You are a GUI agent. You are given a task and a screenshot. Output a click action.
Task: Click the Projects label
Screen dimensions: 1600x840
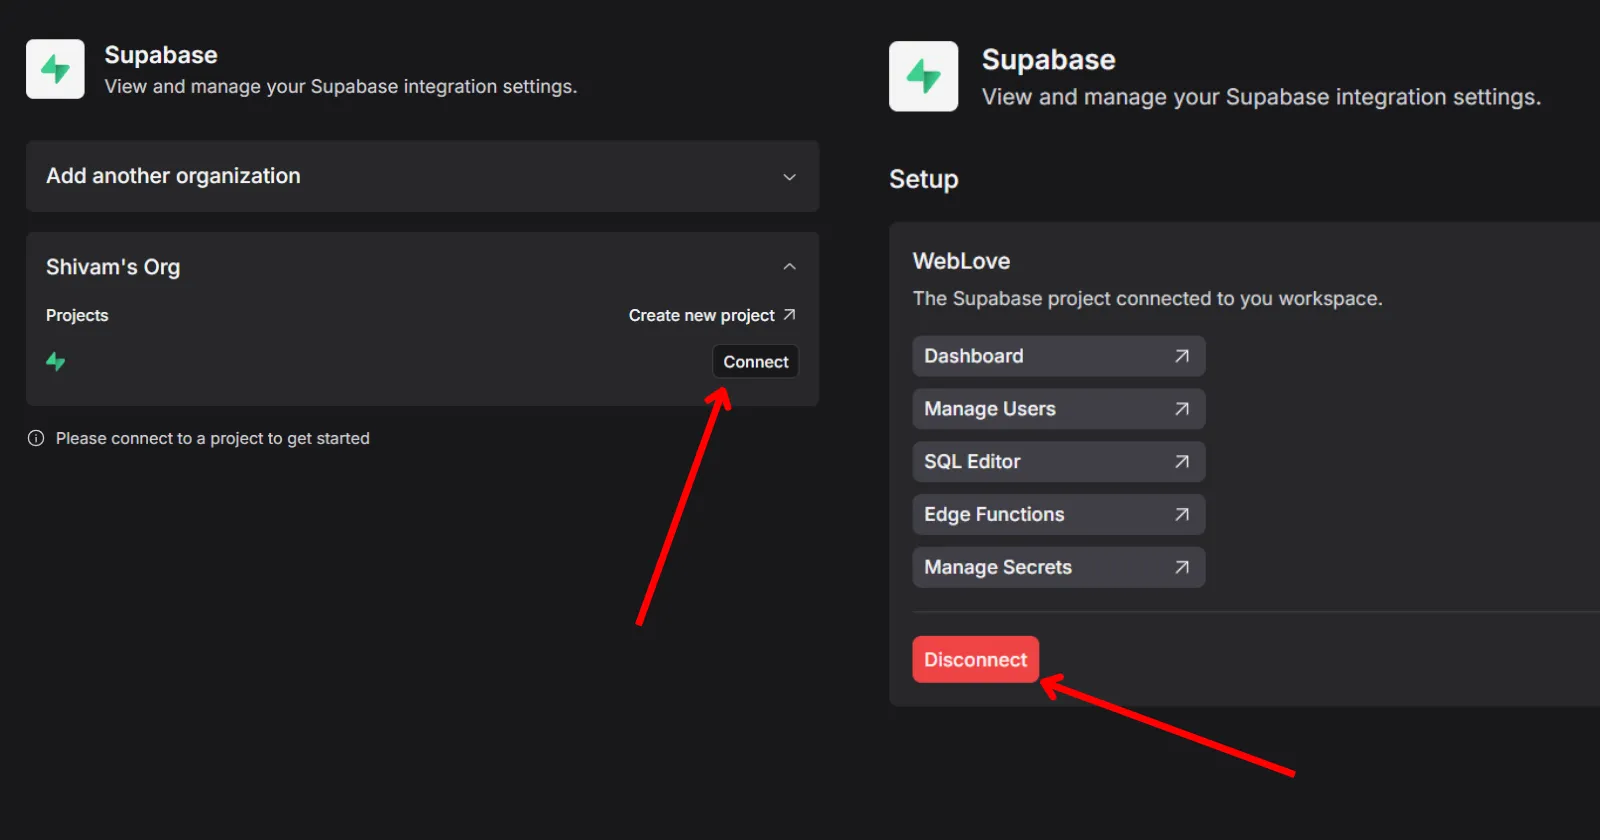click(x=77, y=315)
